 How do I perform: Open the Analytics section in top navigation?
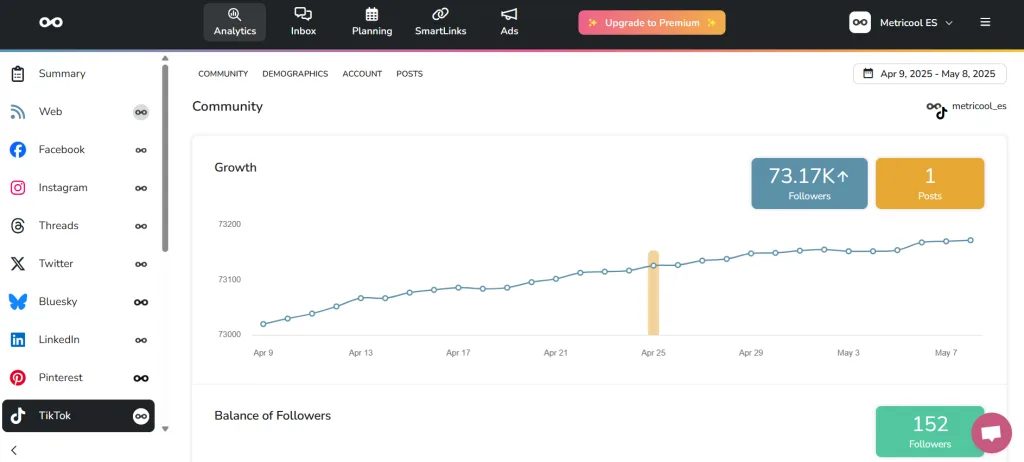click(234, 22)
